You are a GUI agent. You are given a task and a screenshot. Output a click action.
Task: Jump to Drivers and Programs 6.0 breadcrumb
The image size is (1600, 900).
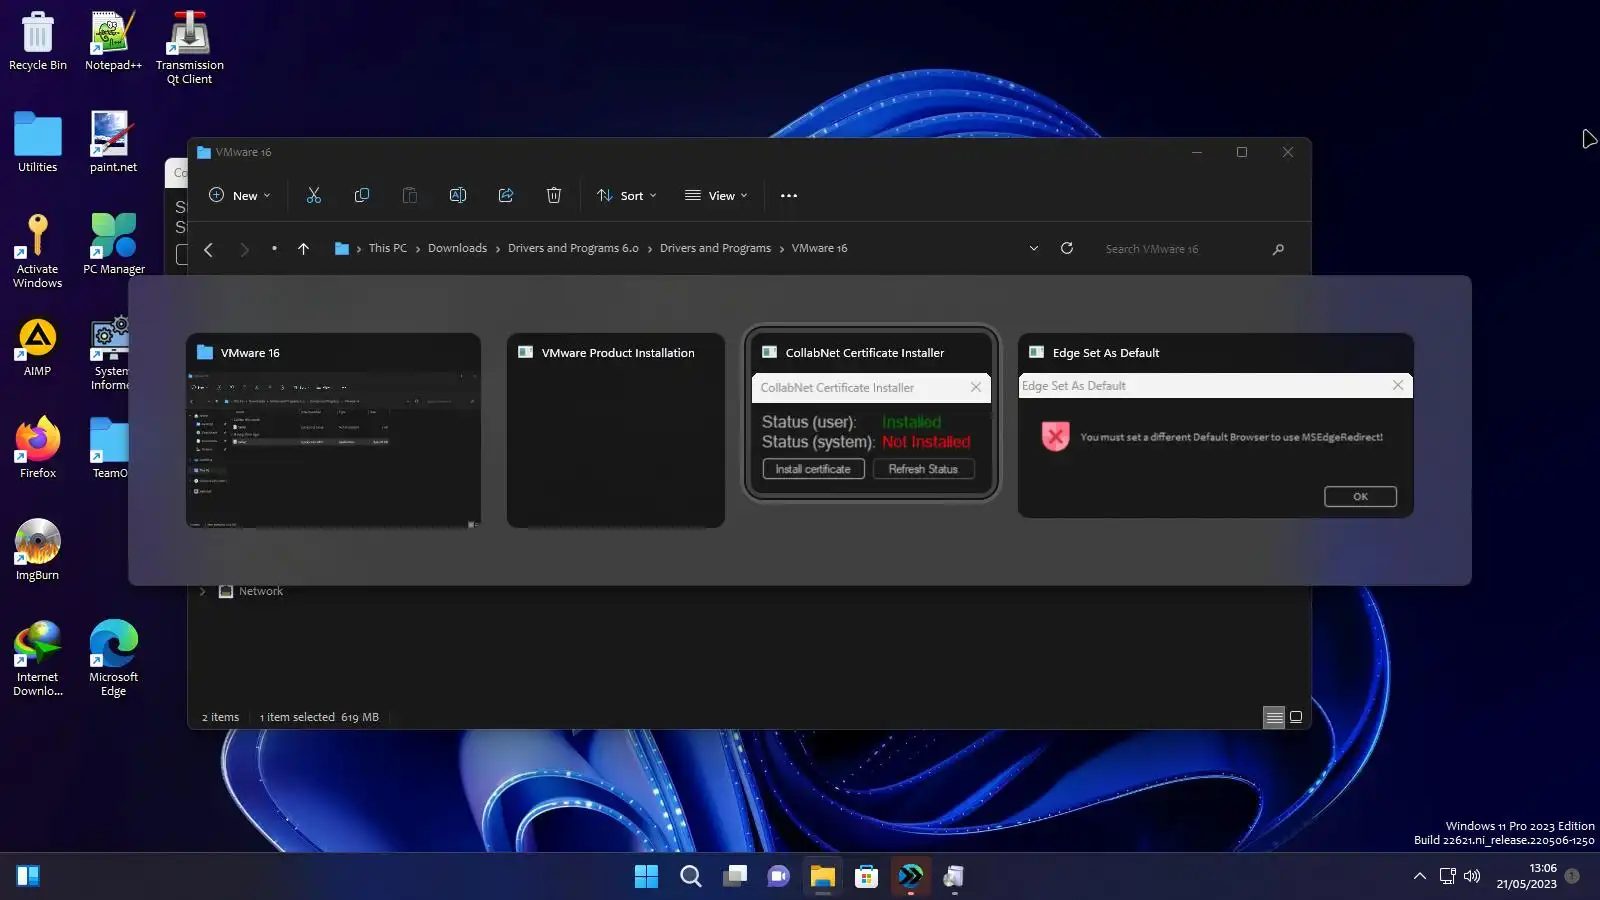point(573,248)
